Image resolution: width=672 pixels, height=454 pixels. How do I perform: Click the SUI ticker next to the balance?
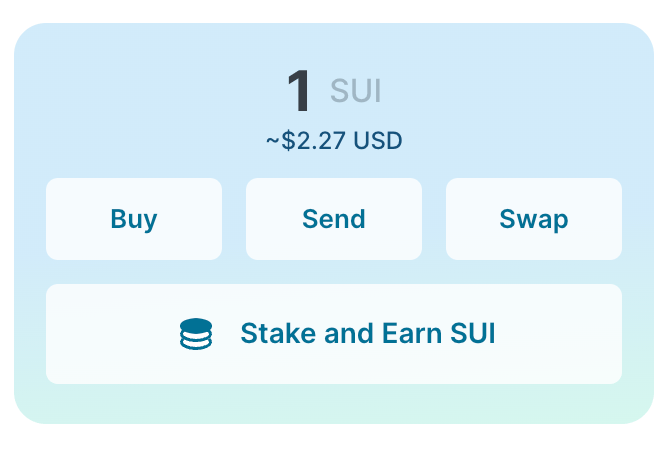(356, 91)
